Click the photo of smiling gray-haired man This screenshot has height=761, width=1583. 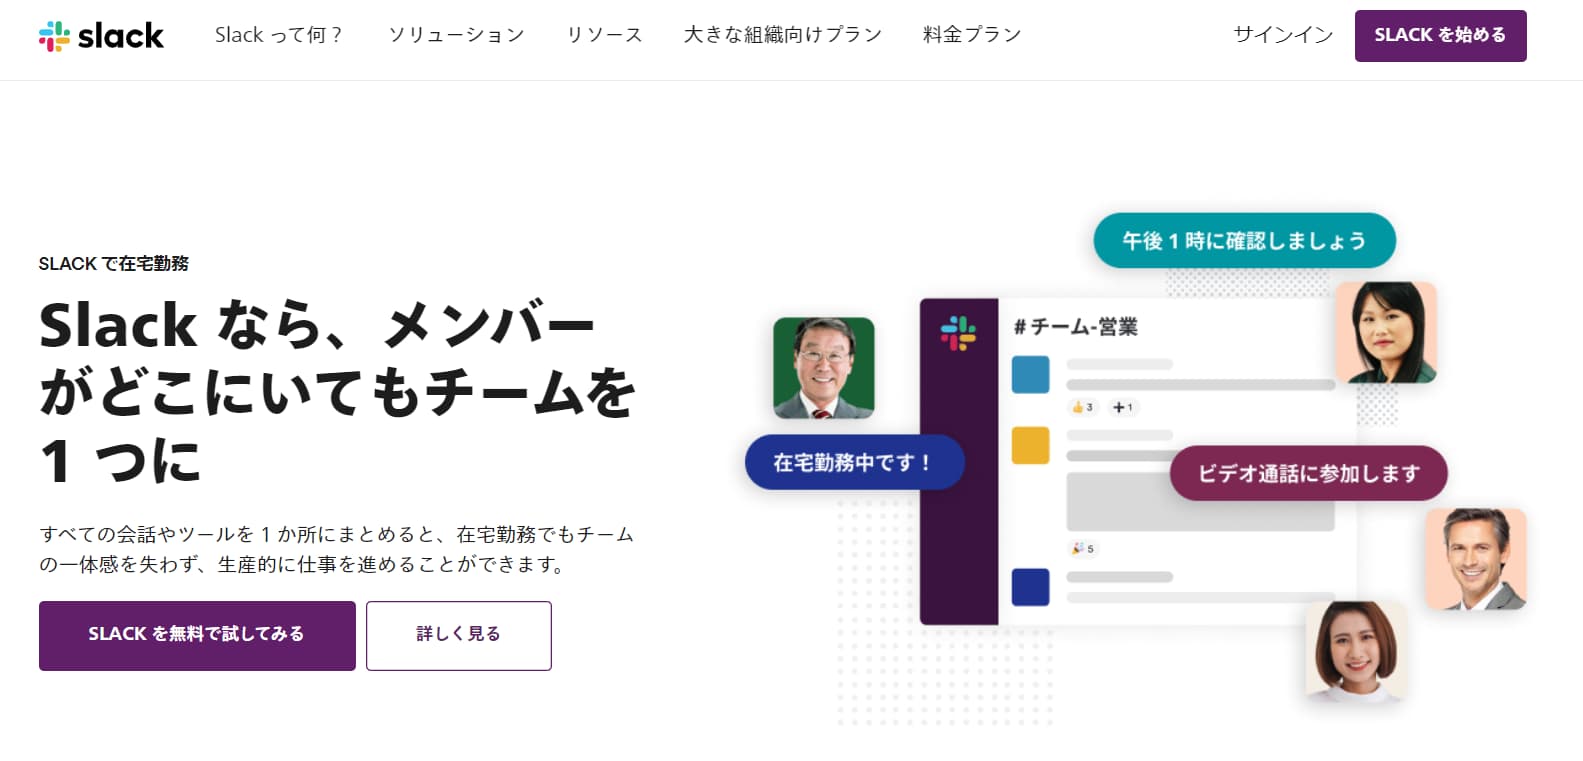pos(1476,559)
